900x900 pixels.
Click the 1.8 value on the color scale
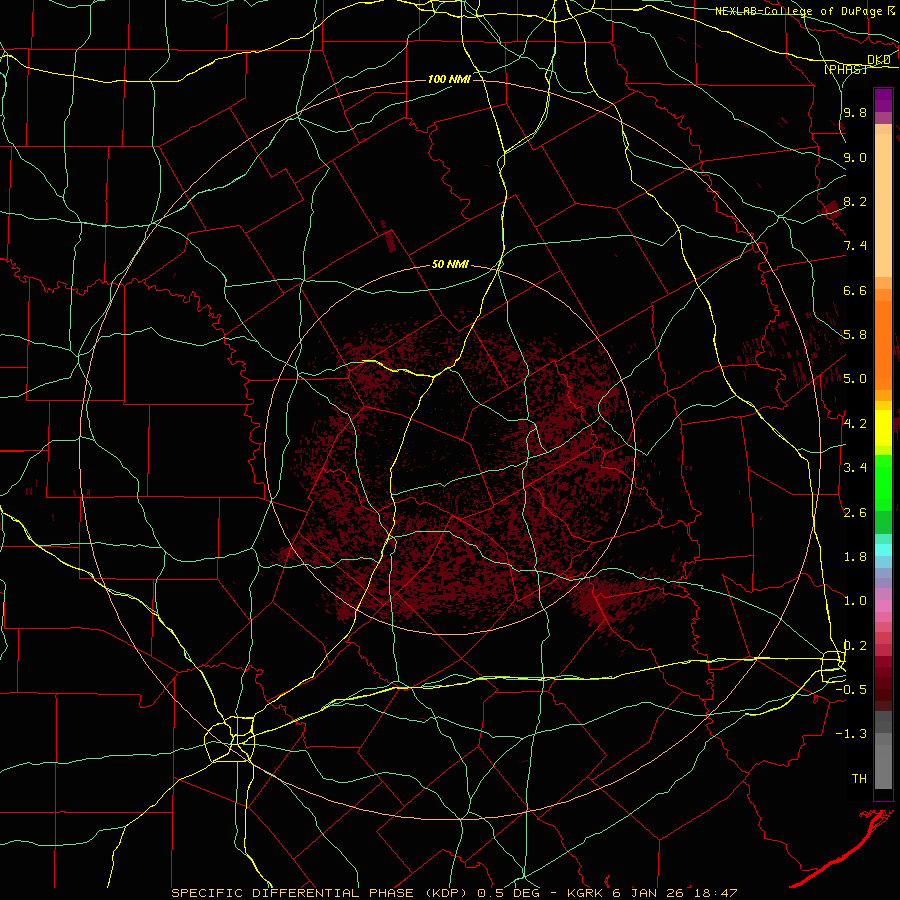855,557
